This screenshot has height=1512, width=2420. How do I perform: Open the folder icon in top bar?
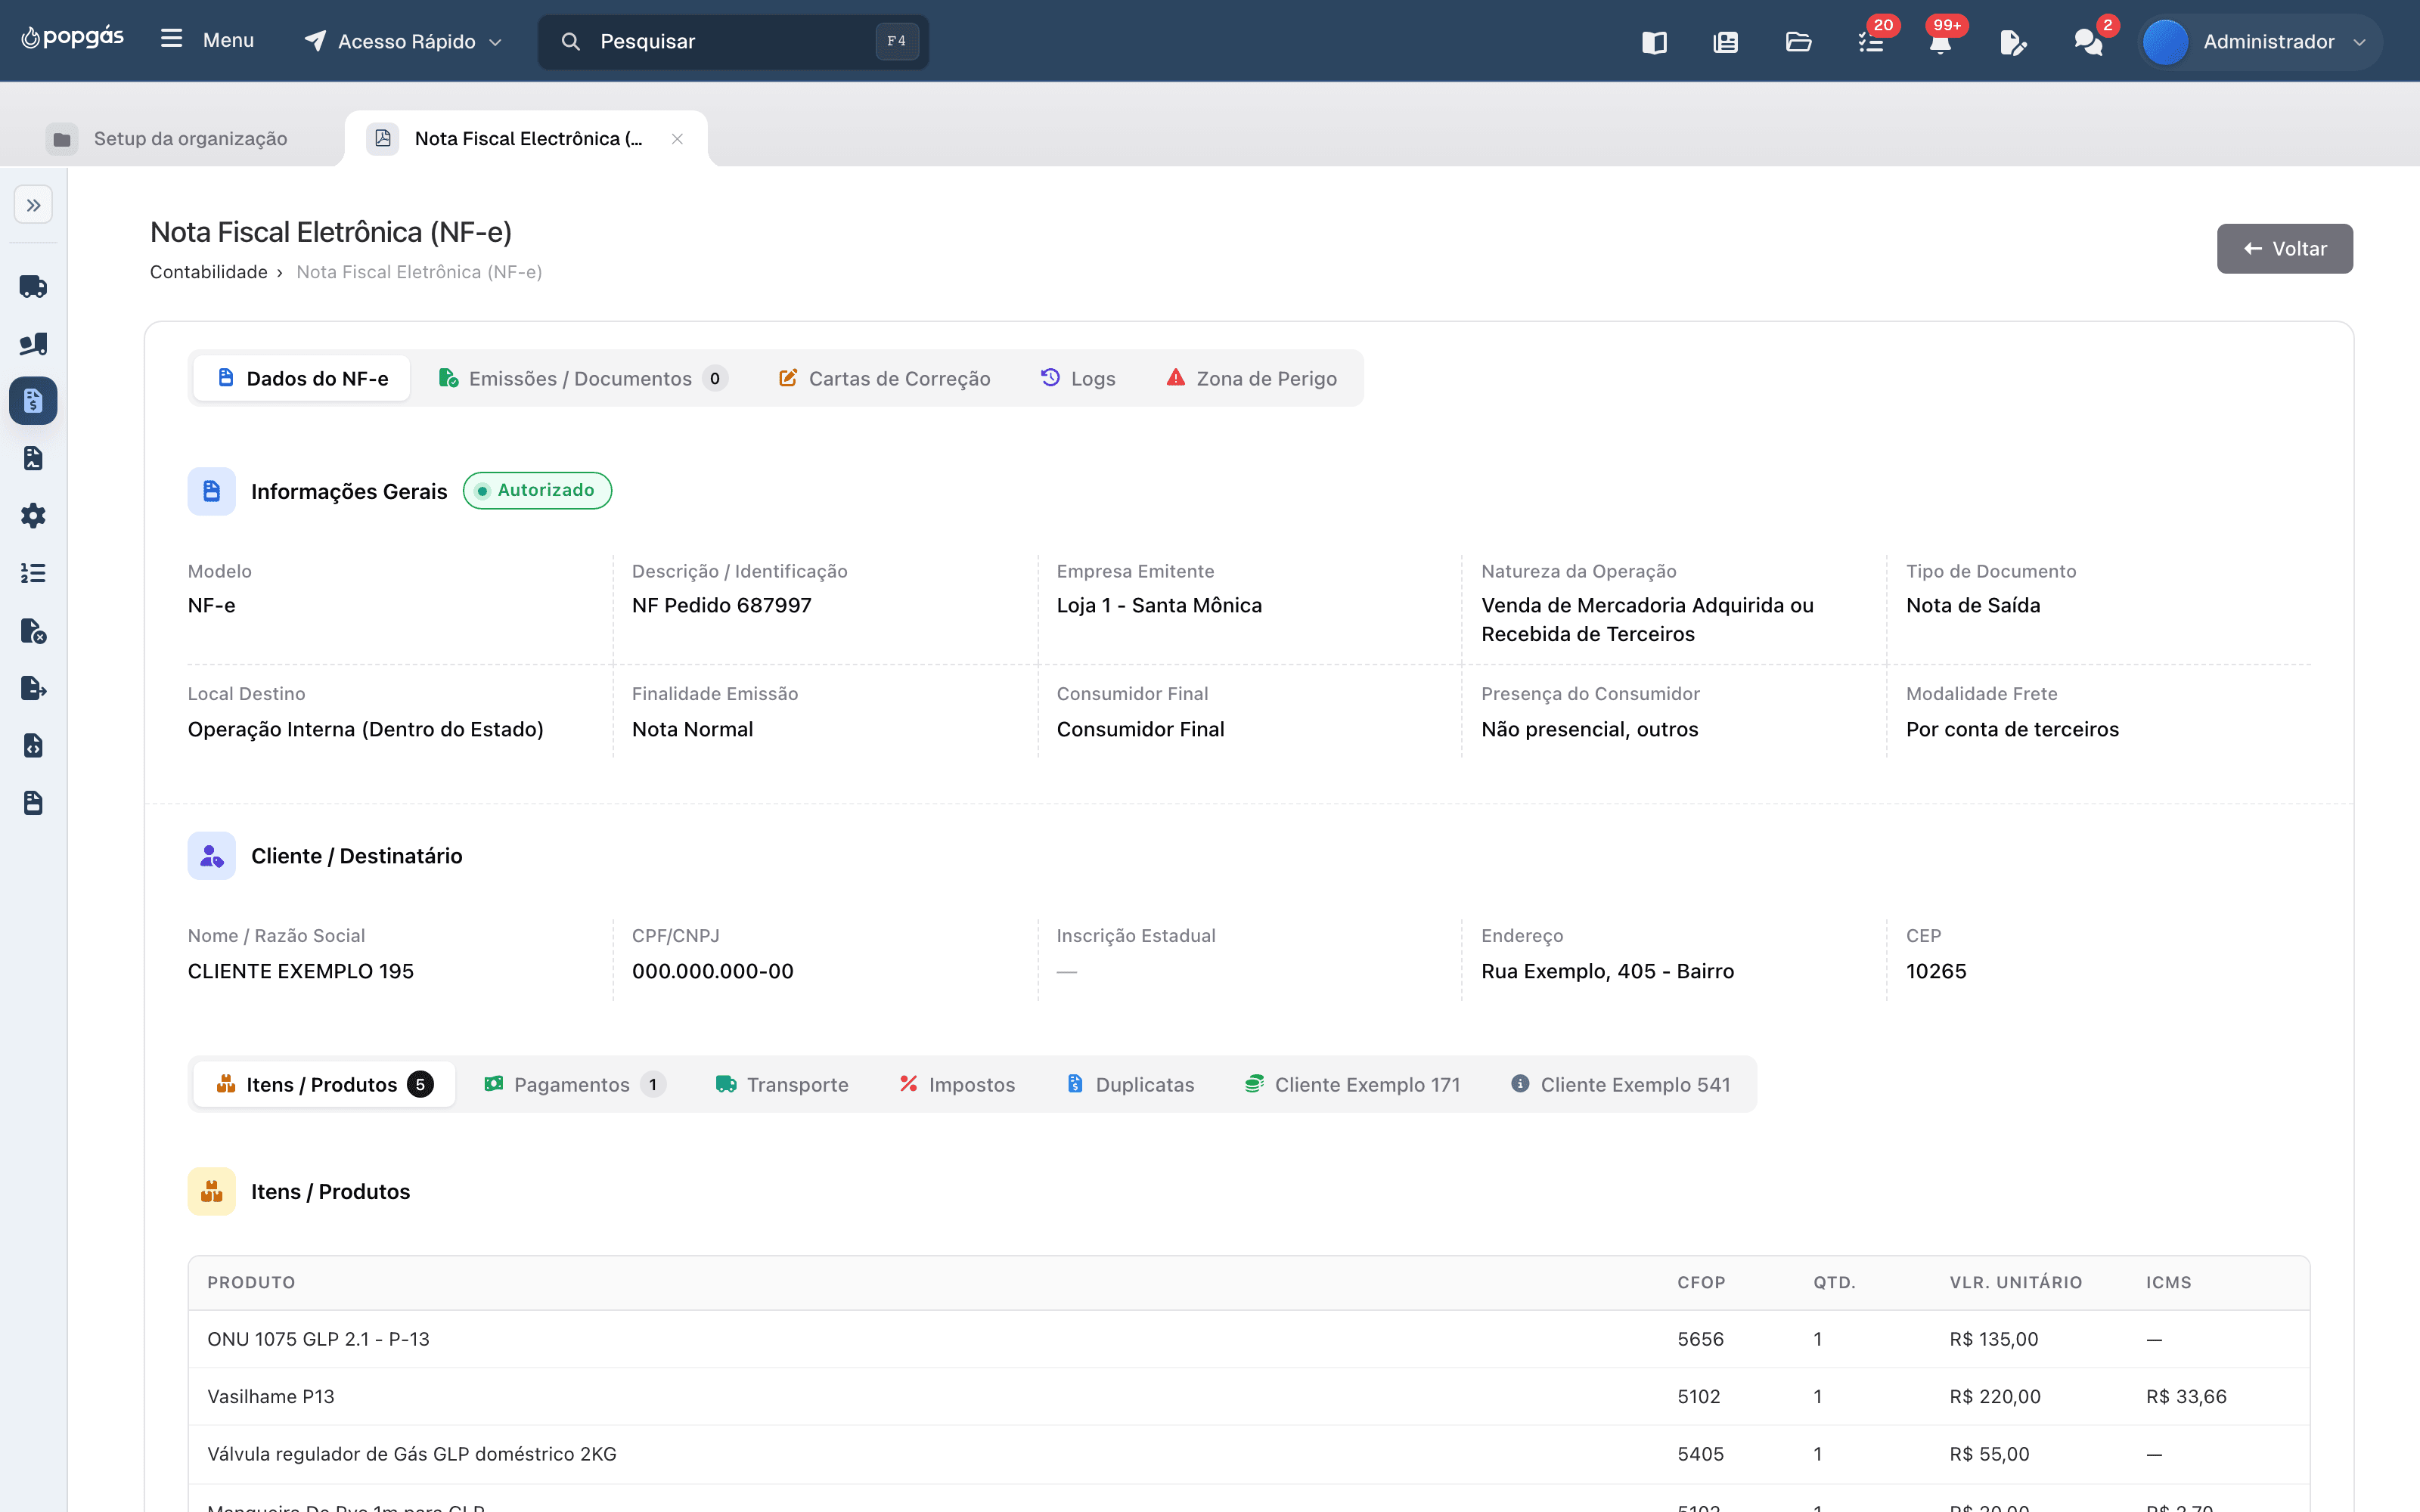[x=1798, y=42]
